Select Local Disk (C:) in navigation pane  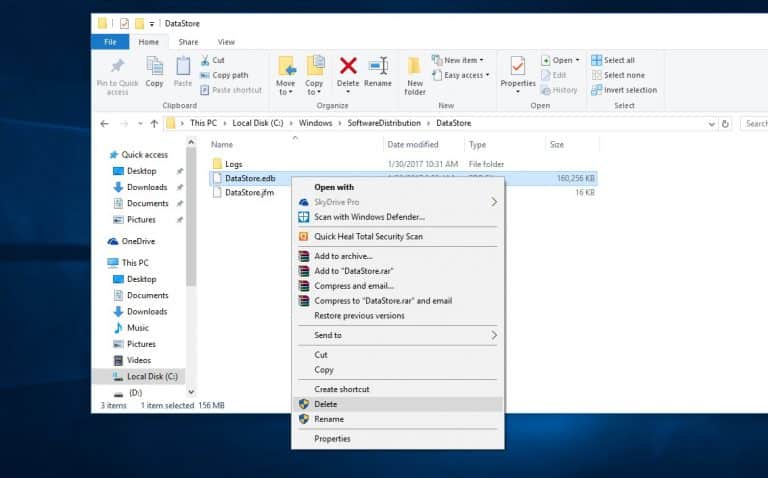tap(152, 376)
